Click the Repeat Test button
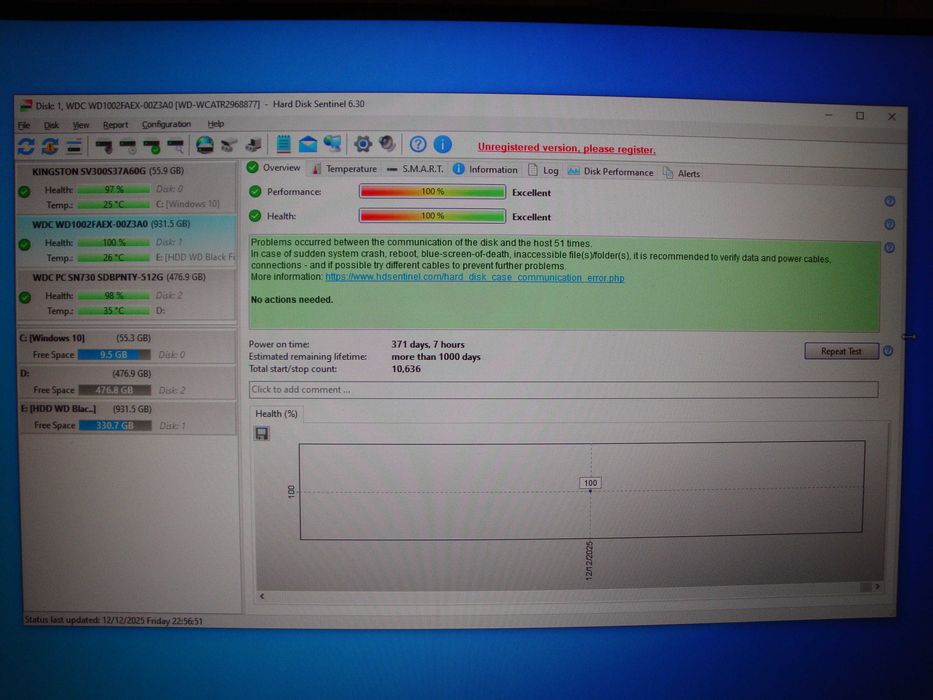The image size is (933, 700). [841, 351]
